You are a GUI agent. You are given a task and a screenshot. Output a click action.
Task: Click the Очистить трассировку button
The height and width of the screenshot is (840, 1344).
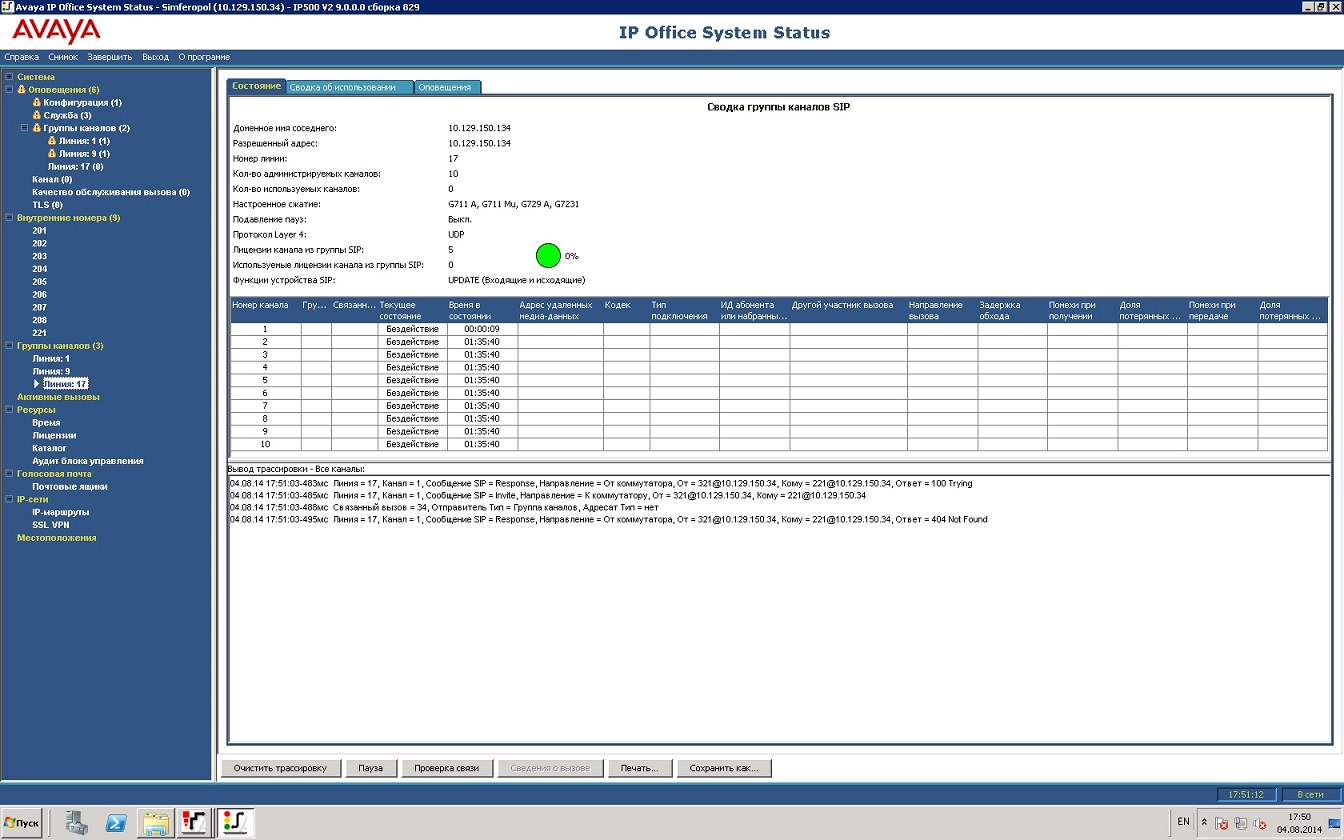pyautogui.click(x=280, y=768)
